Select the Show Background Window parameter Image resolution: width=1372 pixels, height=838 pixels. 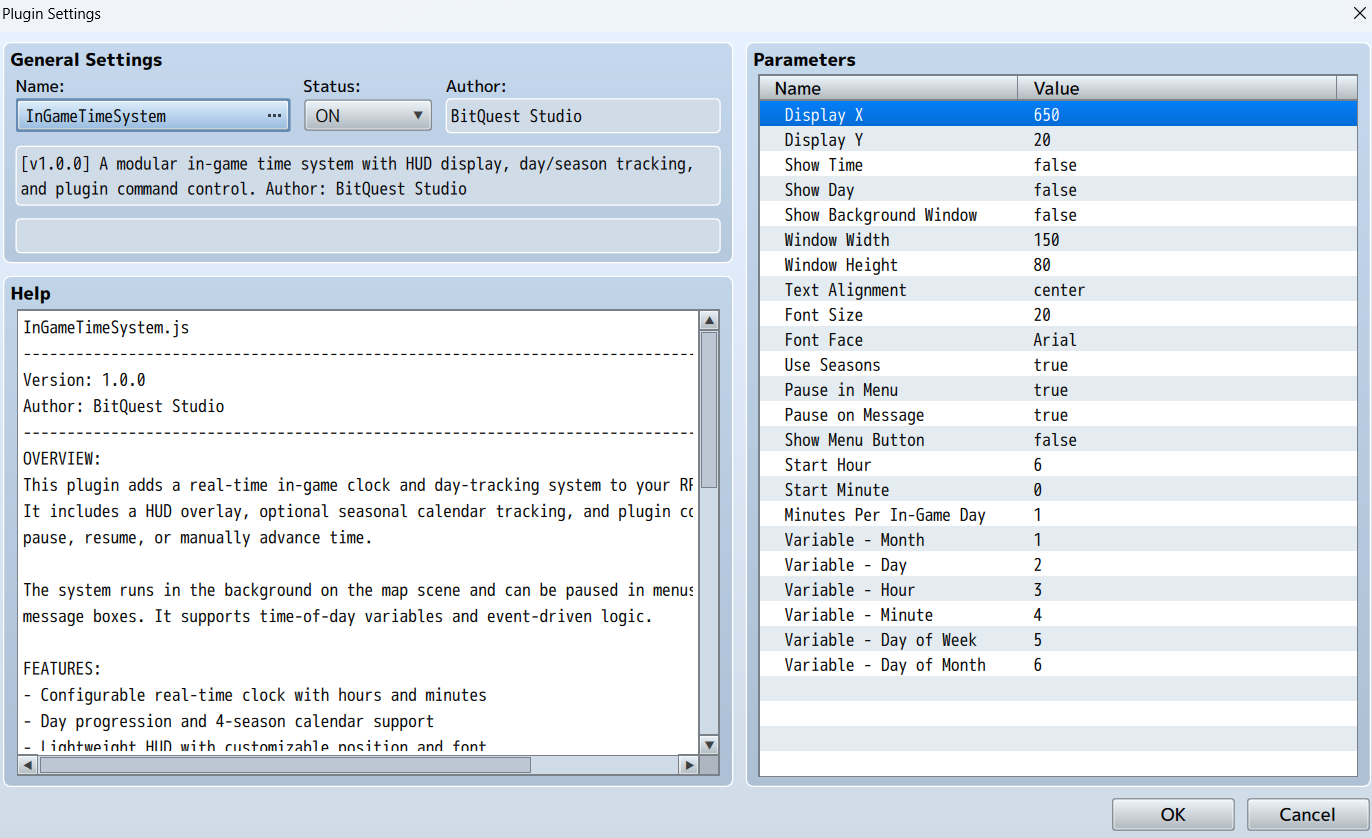1058,215
